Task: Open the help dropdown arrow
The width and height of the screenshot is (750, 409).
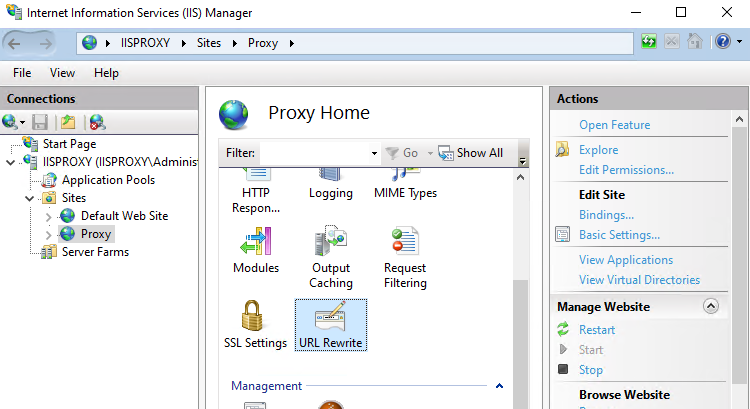Action: (739, 42)
